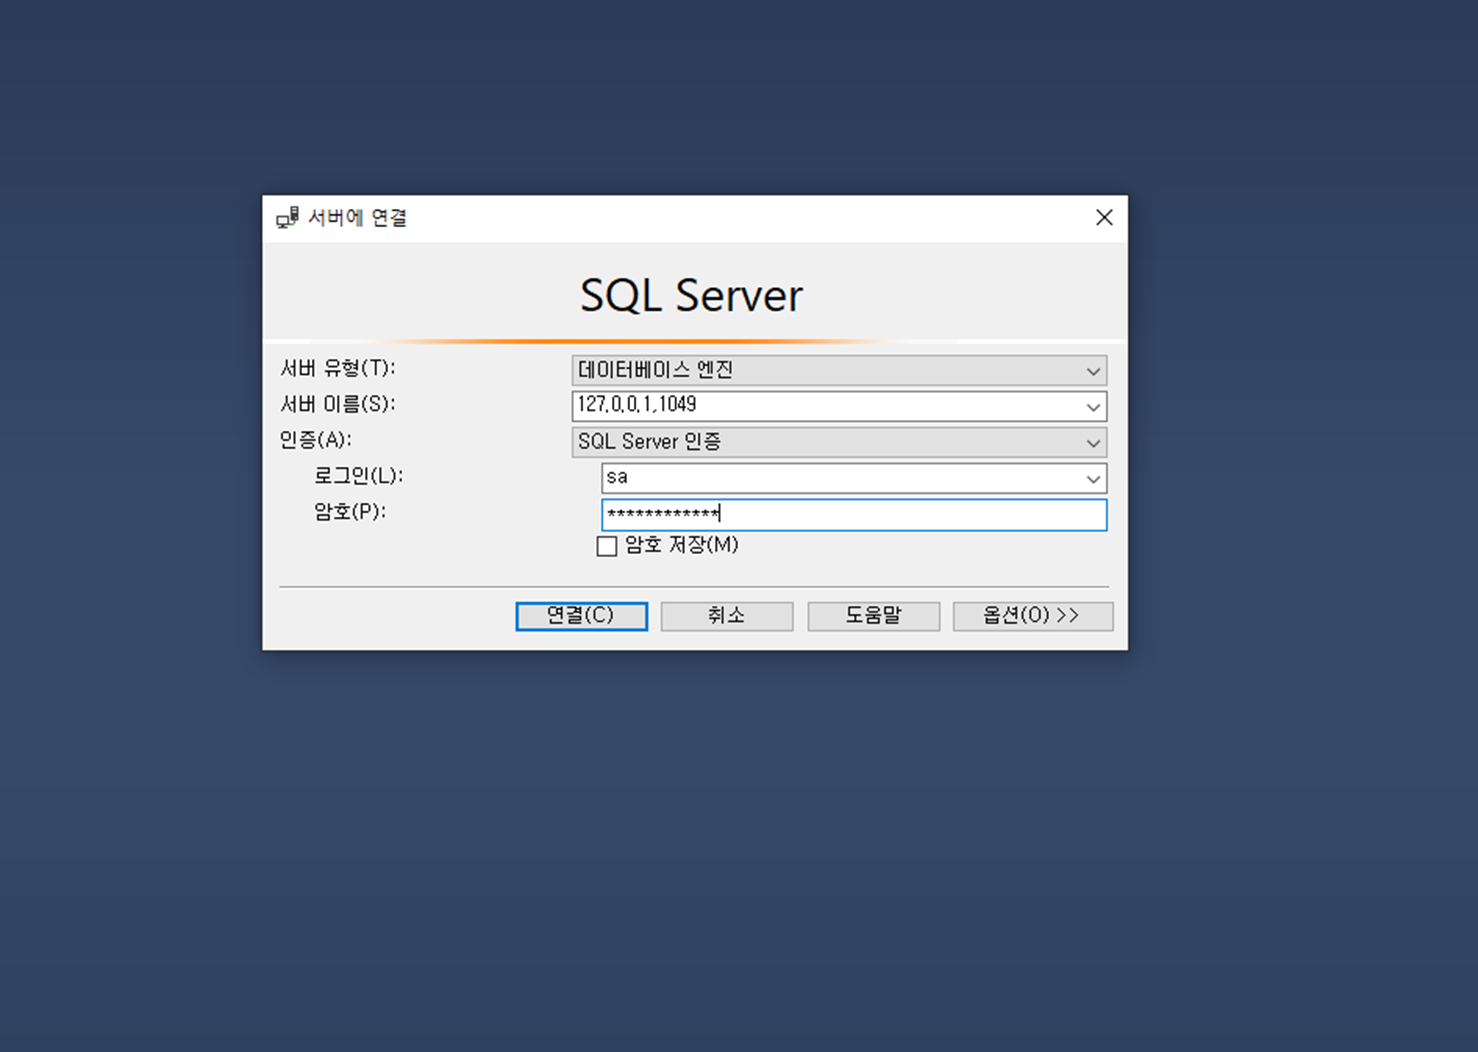Click the 서버 이름(S): label
Viewport: 1478px width, 1052px height.
click(x=338, y=405)
